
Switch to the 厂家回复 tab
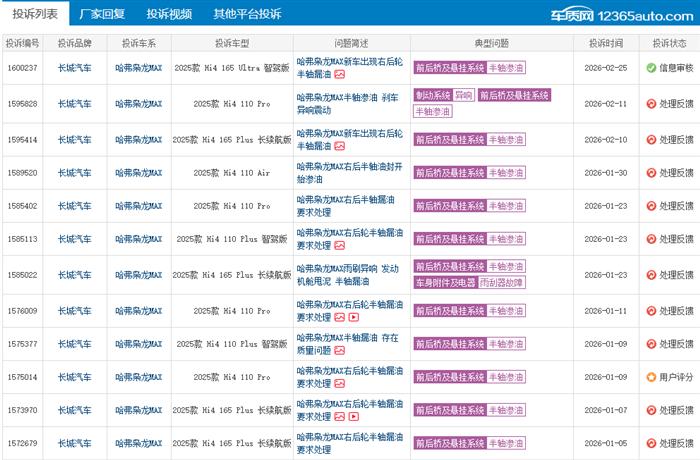[102, 14]
